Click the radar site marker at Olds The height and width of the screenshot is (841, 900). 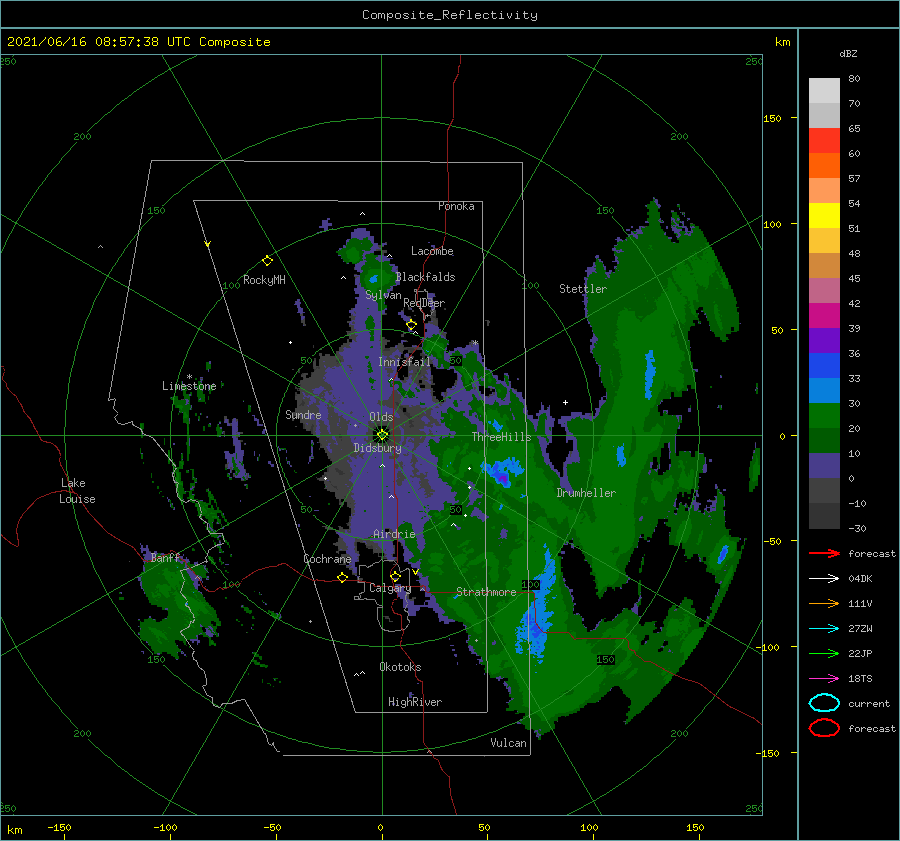click(x=382, y=435)
